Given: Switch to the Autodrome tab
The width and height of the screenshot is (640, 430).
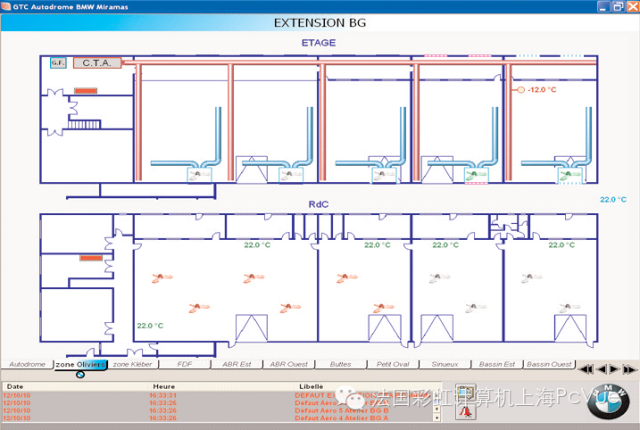Looking at the screenshot, I should pos(27,364).
